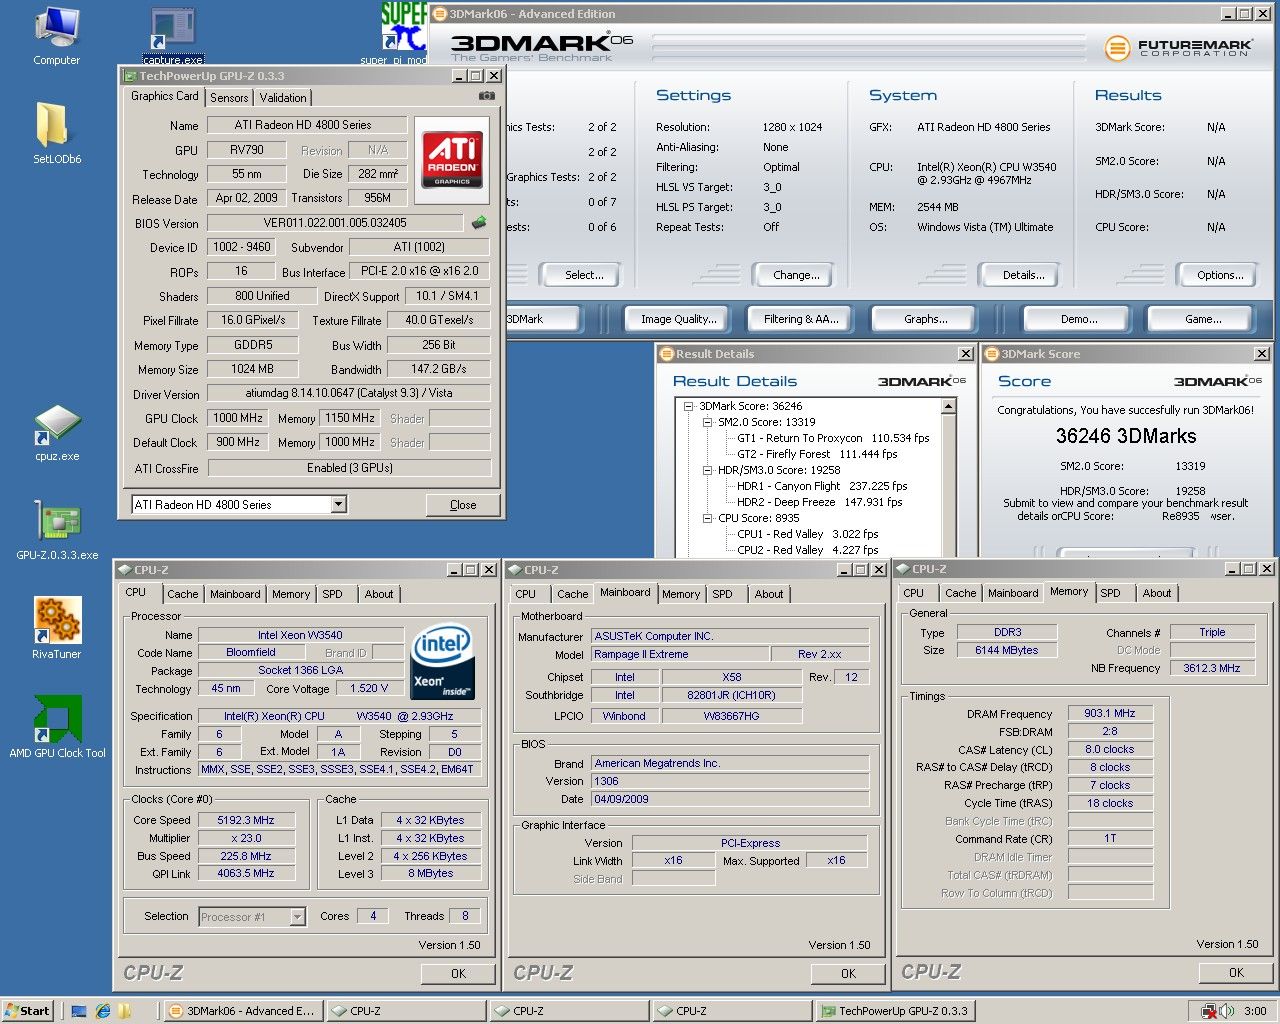The height and width of the screenshot is (1024, 1280).
Task: Click the Start button
Action: [x=27, y=1011]
